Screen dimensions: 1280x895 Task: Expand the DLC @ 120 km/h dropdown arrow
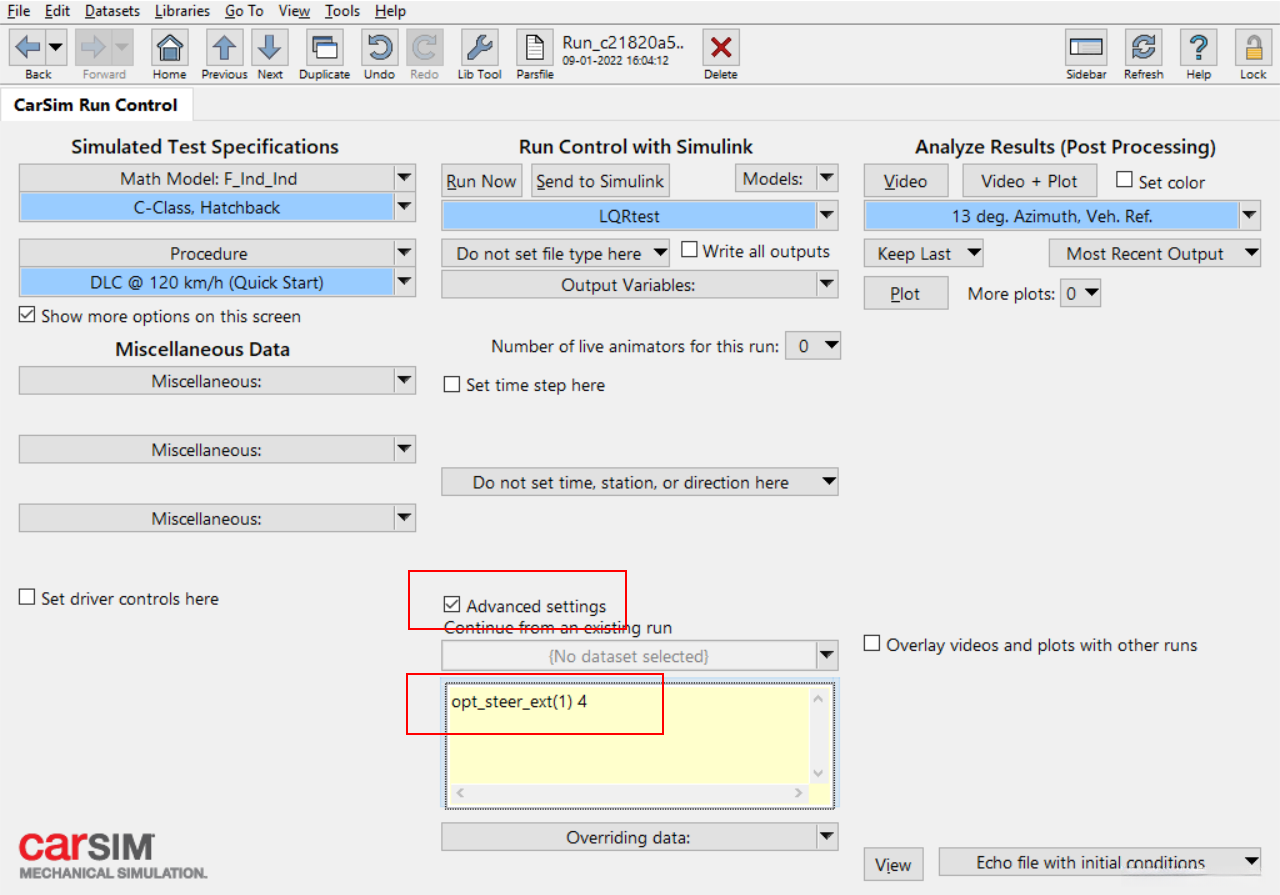(404, 283)
